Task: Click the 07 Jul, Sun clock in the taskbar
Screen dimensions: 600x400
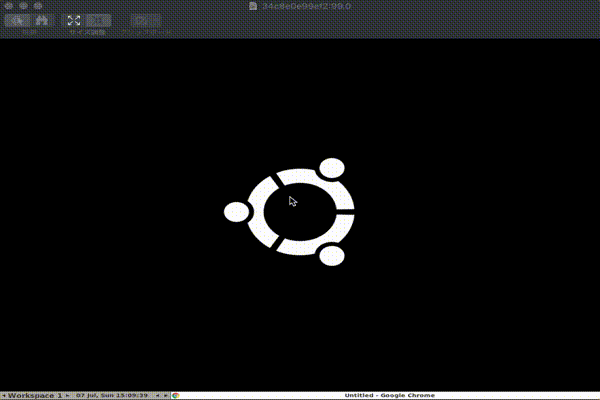Action: [112, 395]
